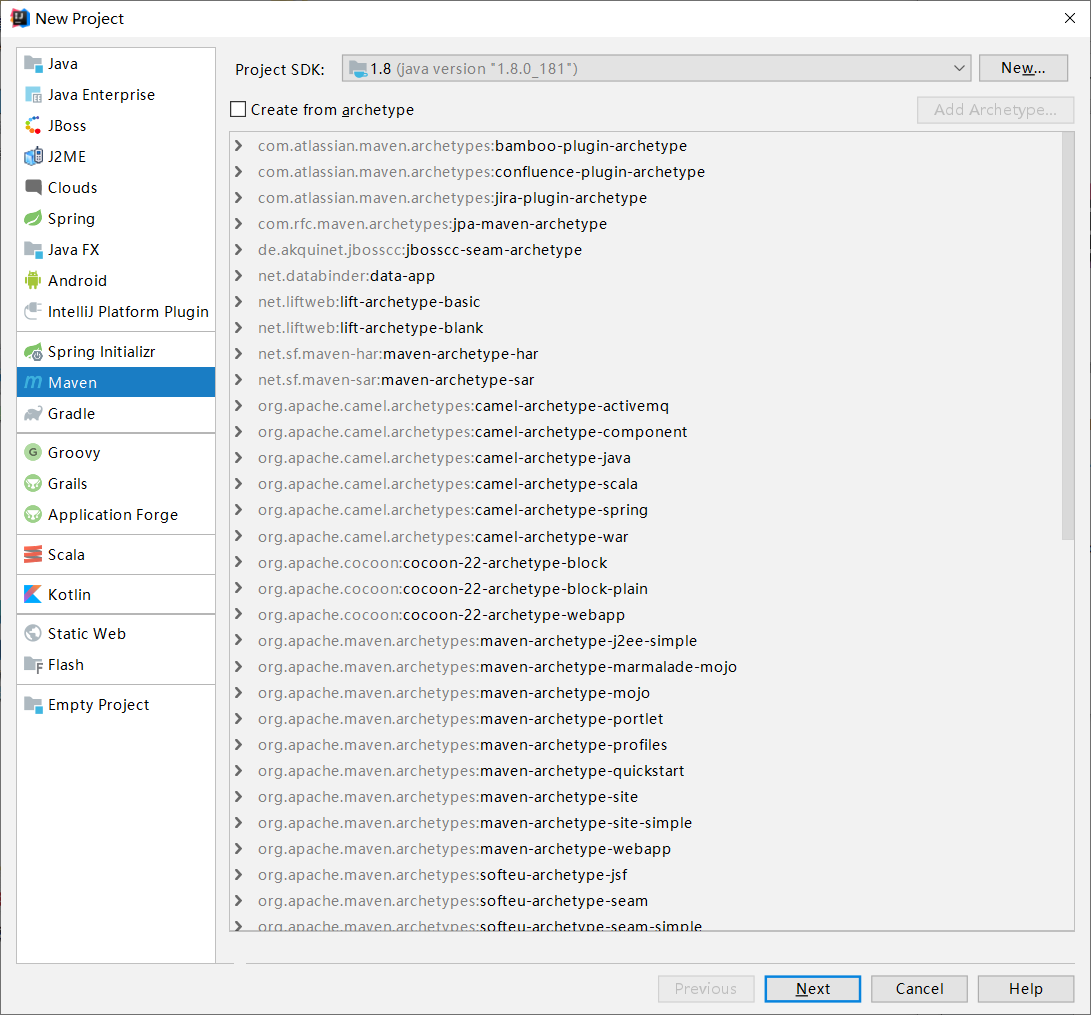This screenshot has height=1015, width=1091.
Task: Click the Kotlin 'K' icon
Action: pyautogui.click(x=33, y=594)
